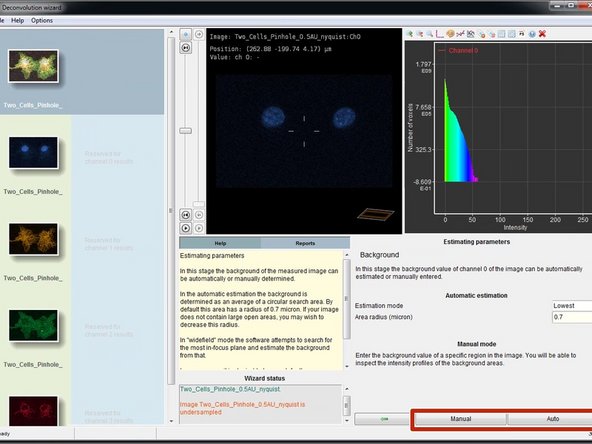Switch to the Reports tab
The height and width of the screenshot is (444, 592).
coord(305,243)
